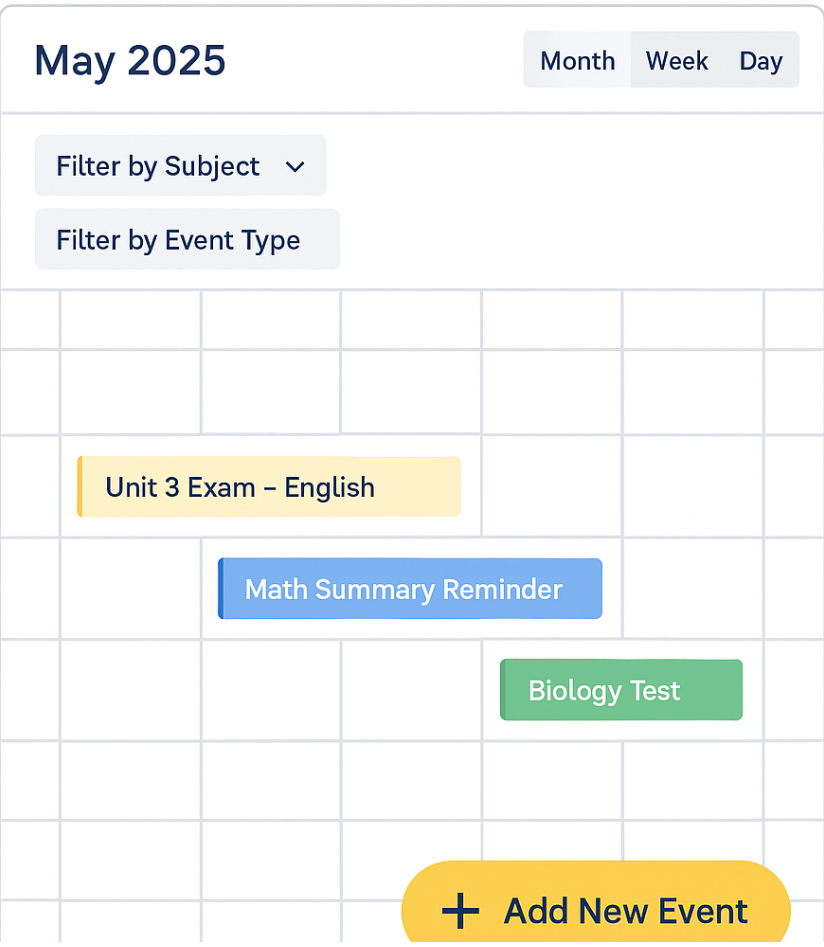Switch to Week view

[677, 61]
